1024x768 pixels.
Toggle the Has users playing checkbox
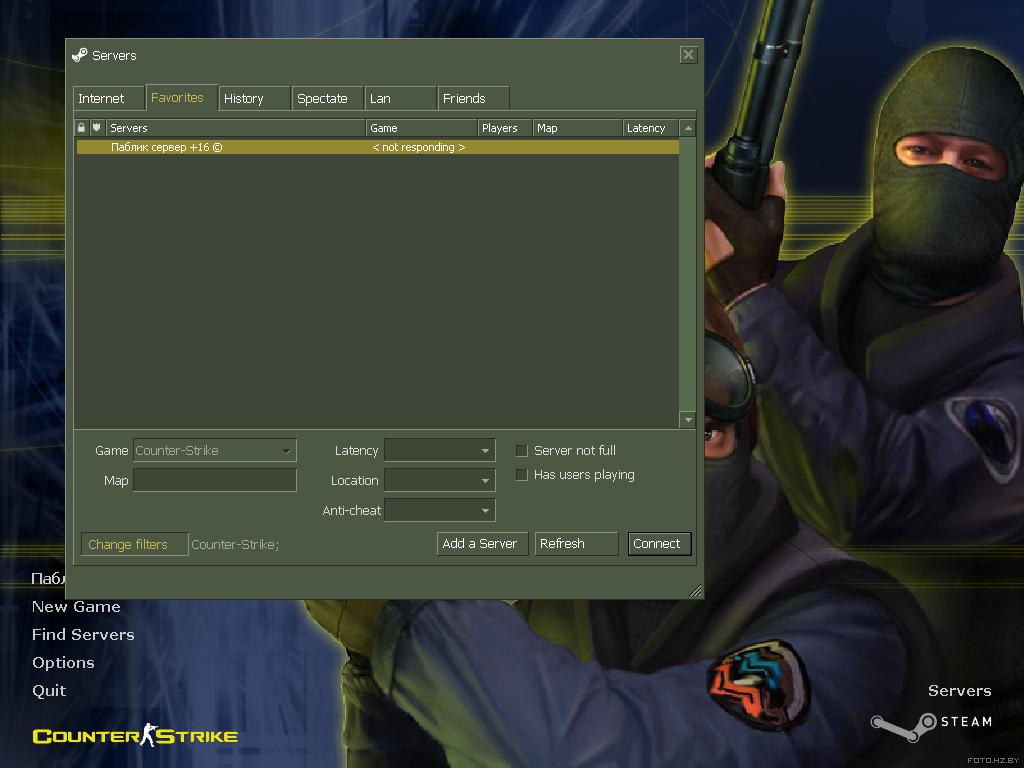pos(522,475)
